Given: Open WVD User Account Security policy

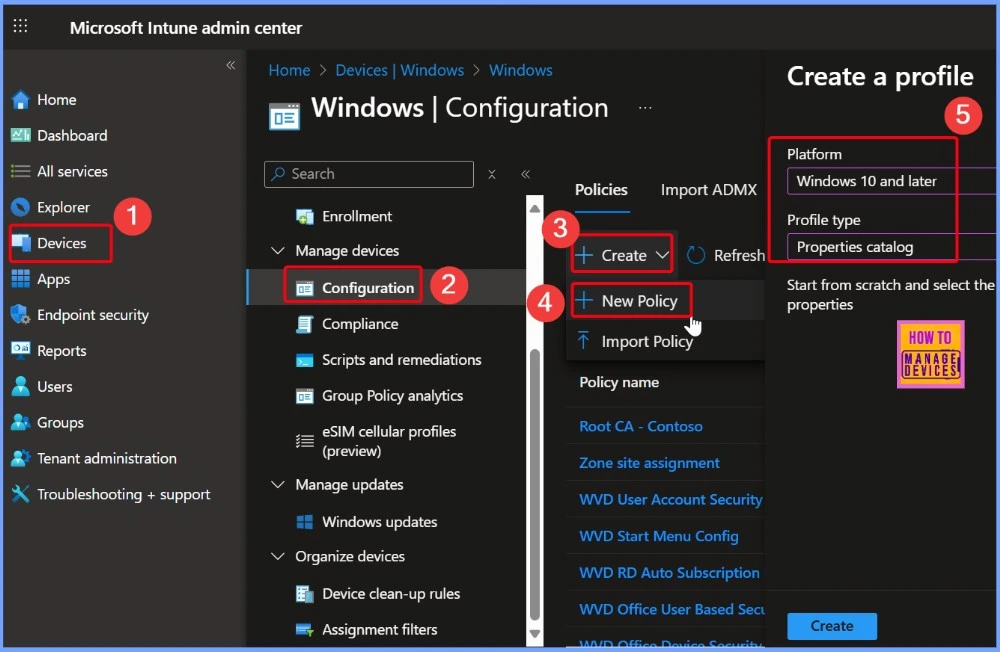Looking at the screenshot, I should pyautogui.click(x=670, y=500).
